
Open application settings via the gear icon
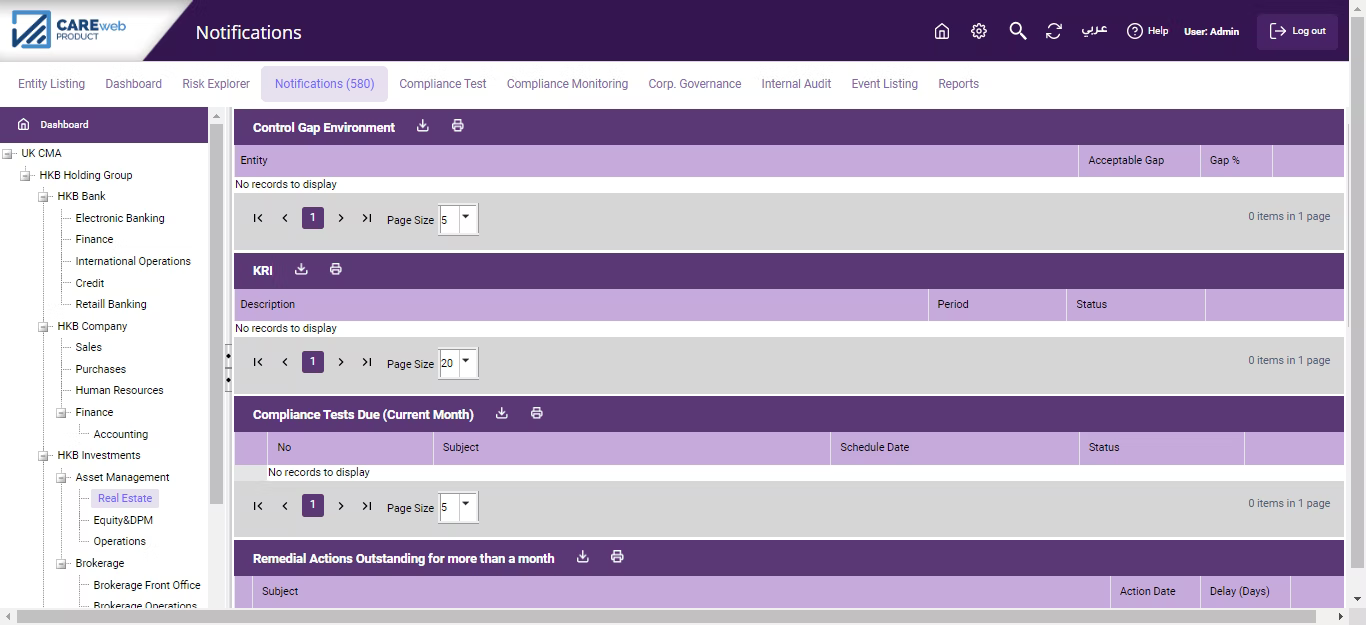(x=978, y=31)
